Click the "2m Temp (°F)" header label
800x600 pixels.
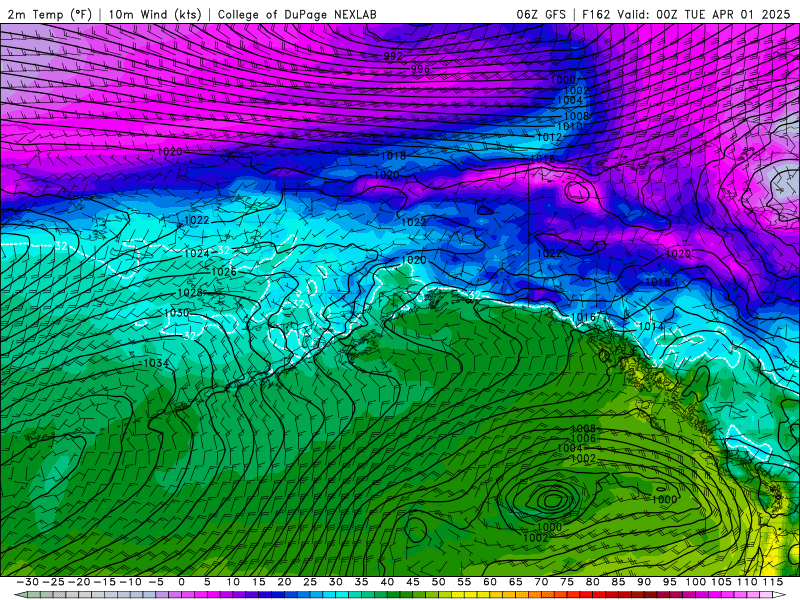49,14
